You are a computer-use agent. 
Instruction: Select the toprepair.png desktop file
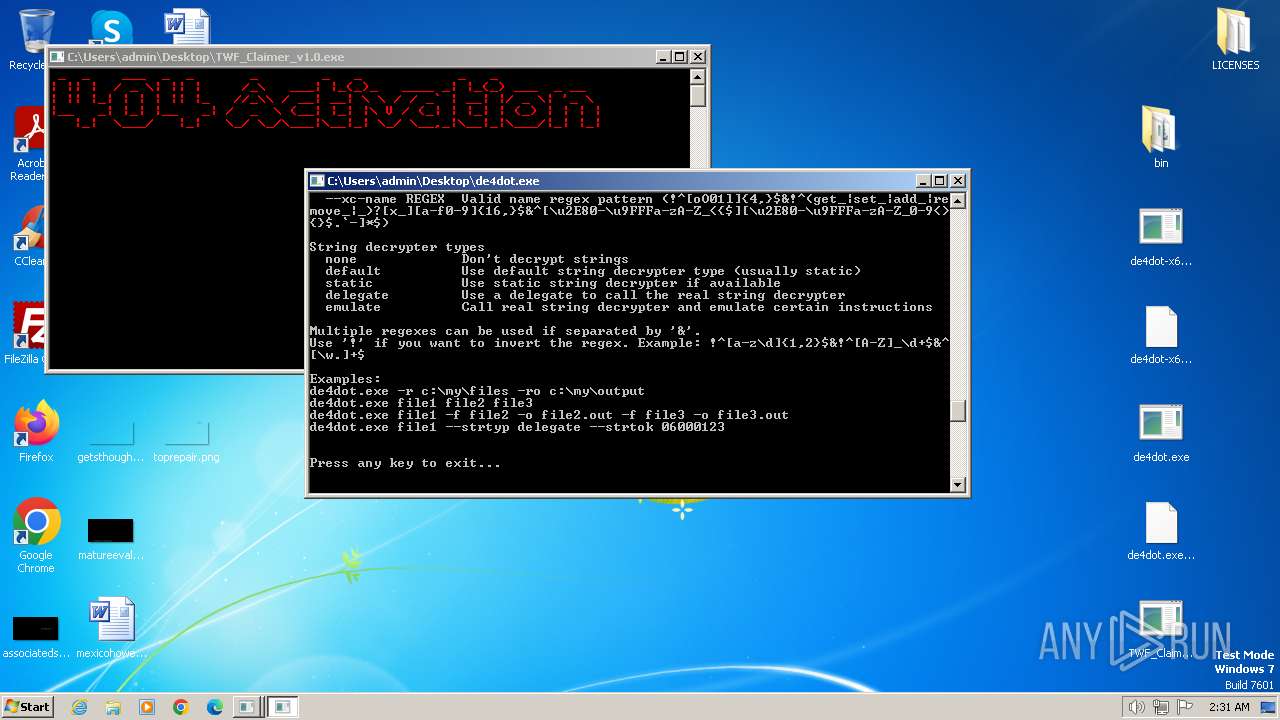pyautogui.click(x=186, y=440)
